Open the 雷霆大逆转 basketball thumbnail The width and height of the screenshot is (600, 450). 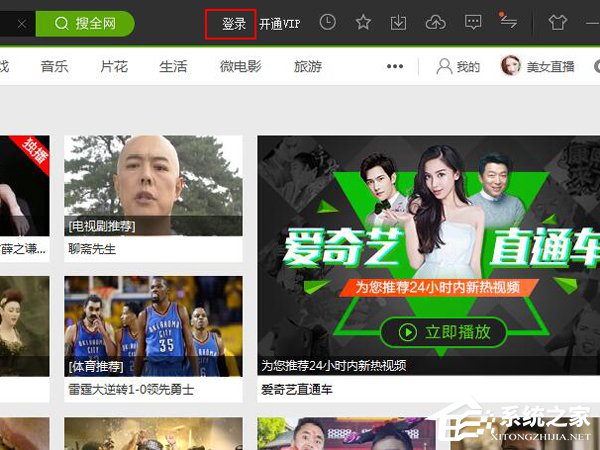click(153, 326)
